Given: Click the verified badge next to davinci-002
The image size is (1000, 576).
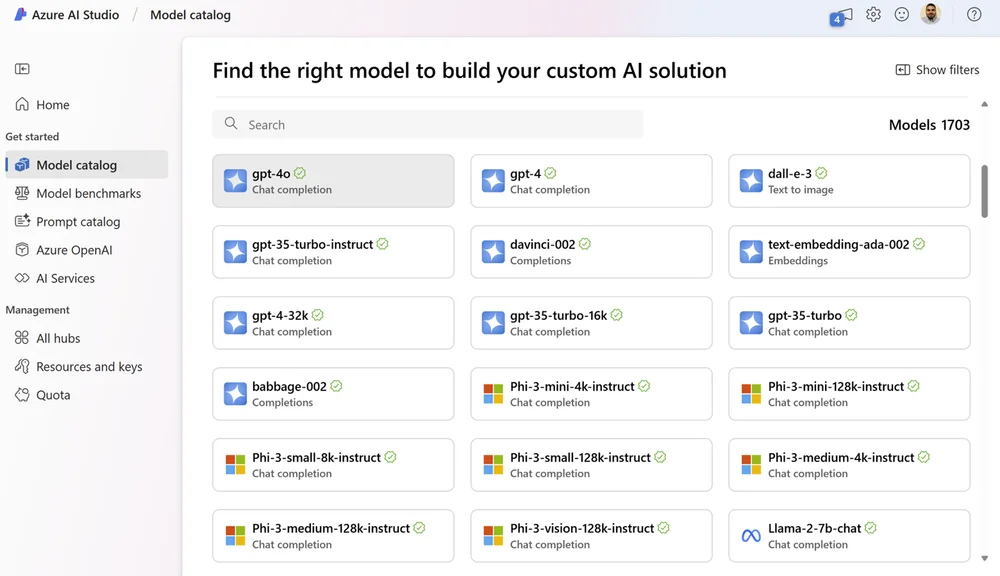Looking at the screenshot, I should point(585,244).
